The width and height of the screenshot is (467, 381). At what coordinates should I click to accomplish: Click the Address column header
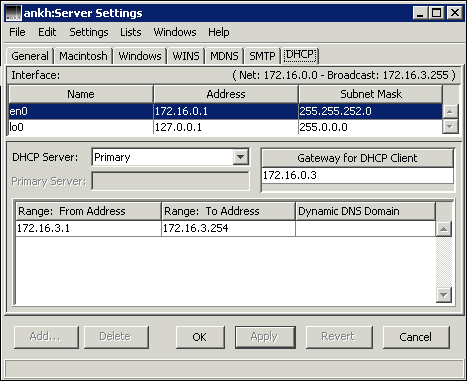pyautogui.click(x=226, y=94)
